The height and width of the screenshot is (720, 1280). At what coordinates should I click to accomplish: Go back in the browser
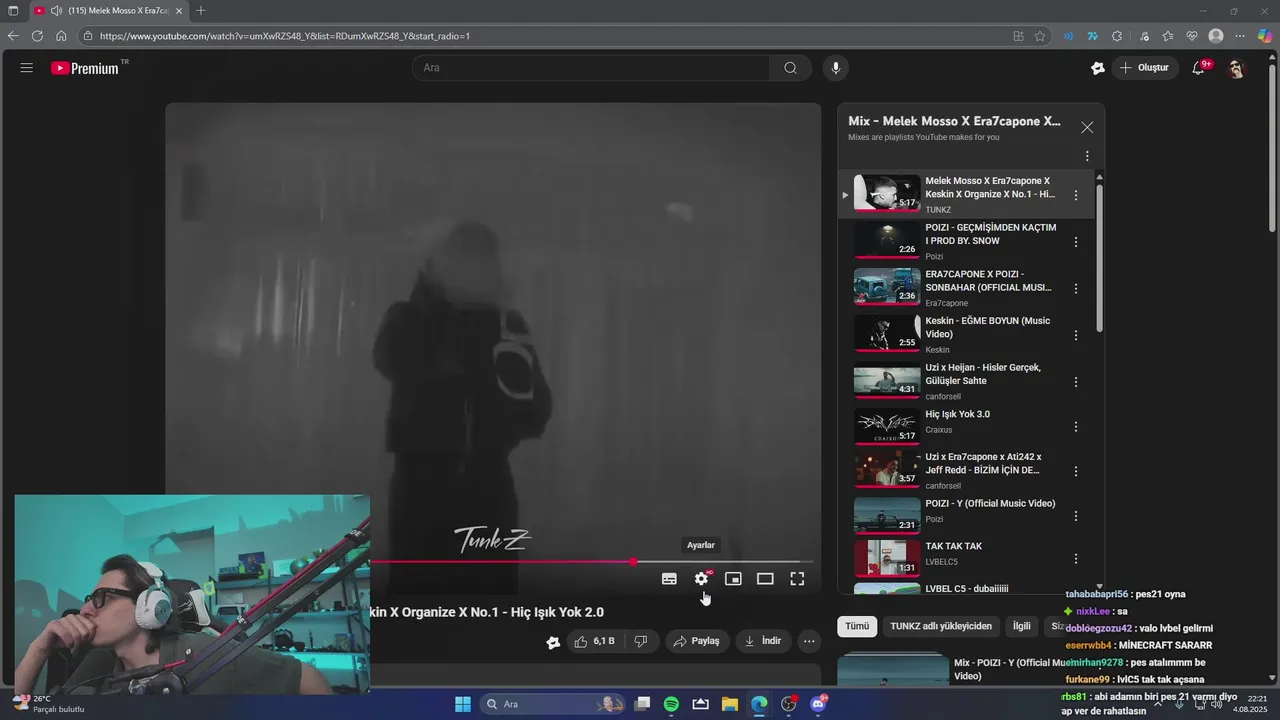(x=13, y=36)
